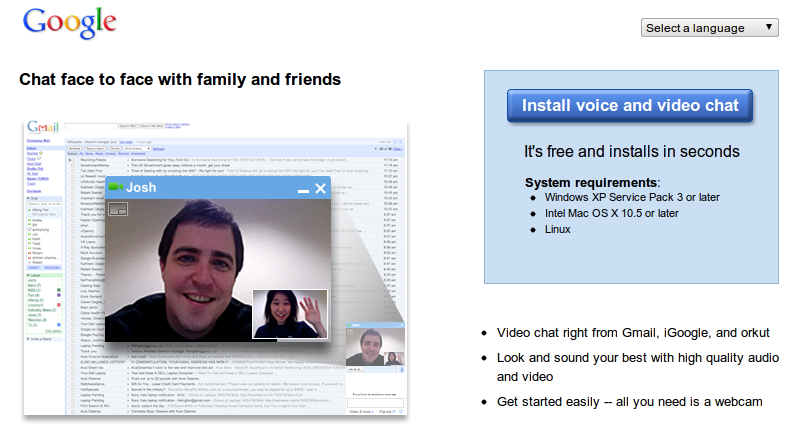This screenshot has height=427, width=794.
Task: Click Get started easily webcam bullet
Action: pyautogui.click(x=629, y=402)
